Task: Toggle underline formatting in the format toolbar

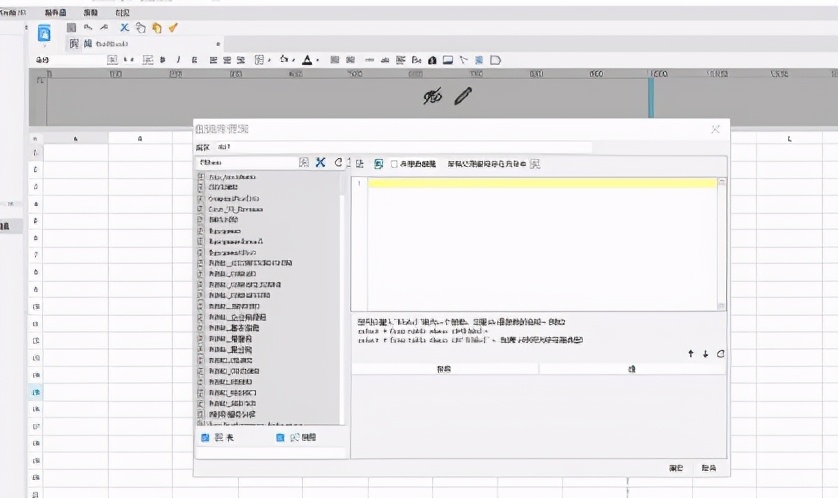Action: click(194, 60)
